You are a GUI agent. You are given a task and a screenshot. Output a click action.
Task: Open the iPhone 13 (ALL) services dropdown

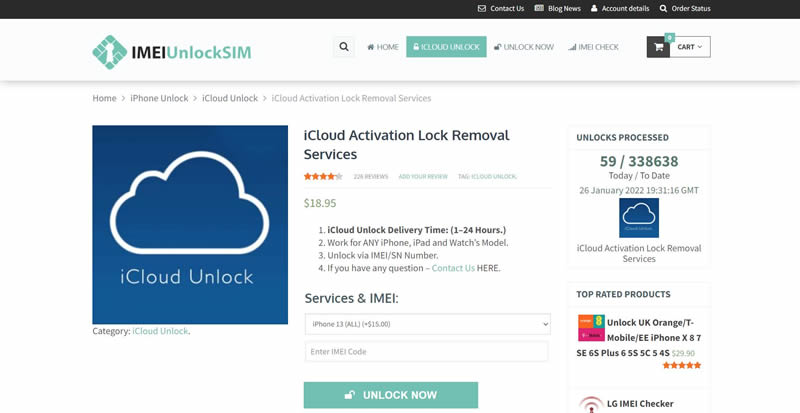(x=428, y=324)
